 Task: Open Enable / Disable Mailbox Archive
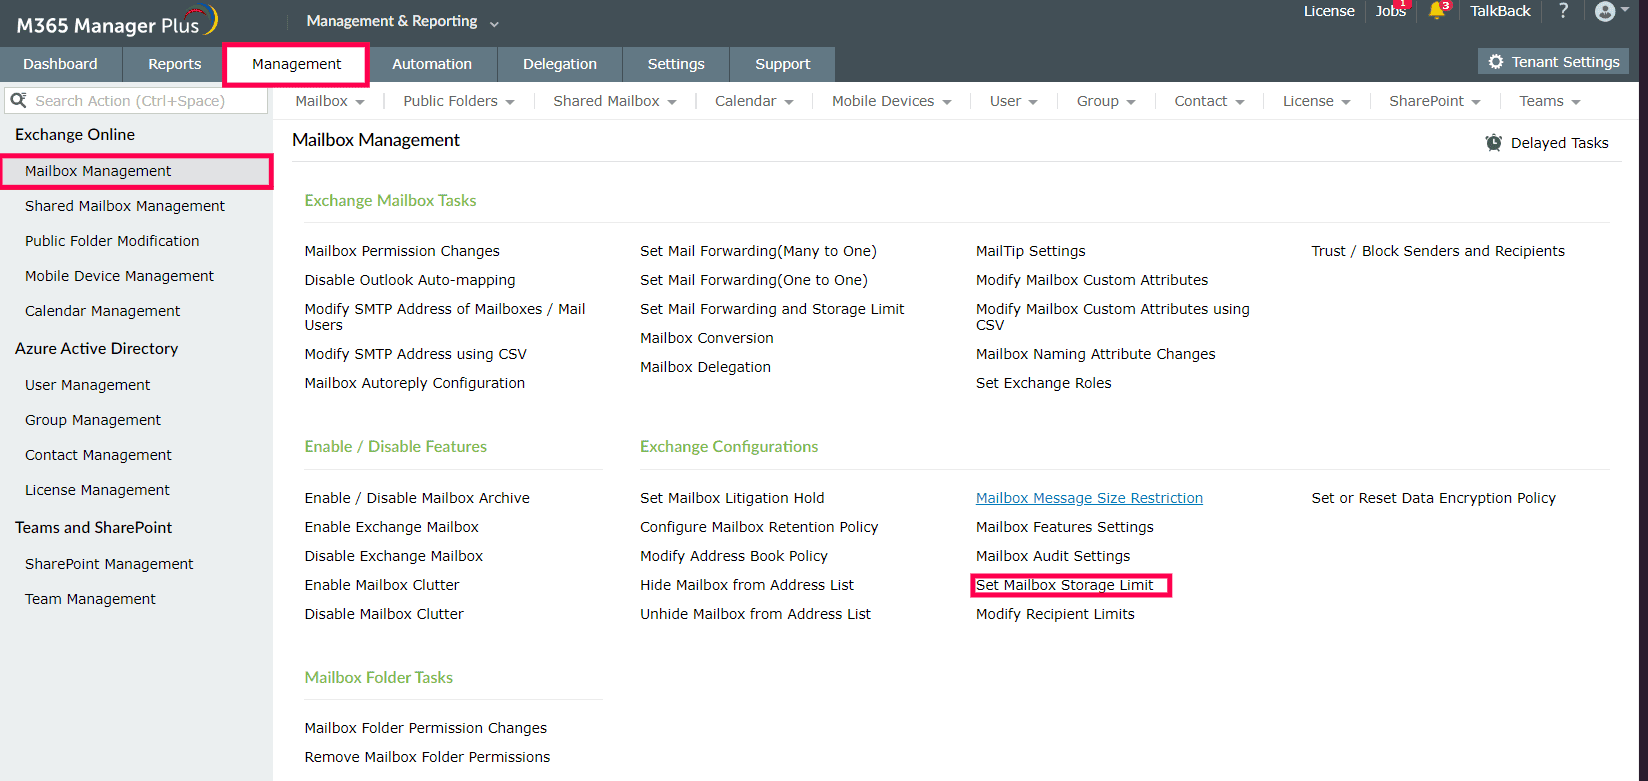(417, 498)
